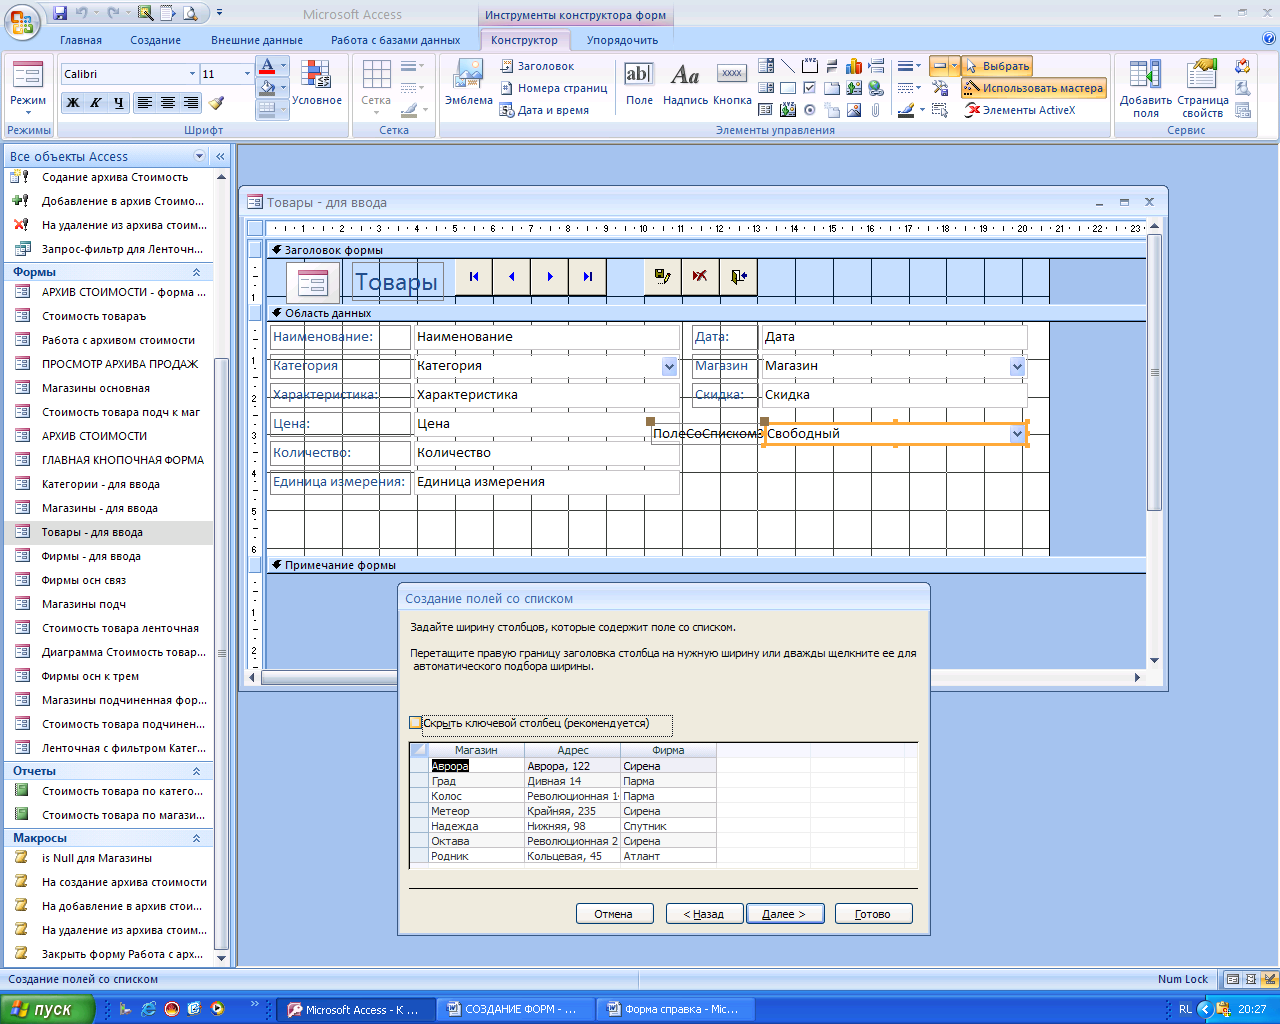Viewport: 1280px width, 1024px height.
Task: Collapse the Отчеты navigation group
Action: tap(196, 771)
